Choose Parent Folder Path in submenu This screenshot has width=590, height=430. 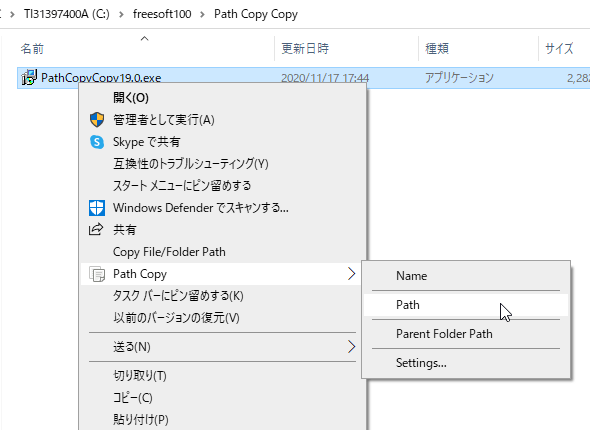pyautogui.click(x=466, y=334)
